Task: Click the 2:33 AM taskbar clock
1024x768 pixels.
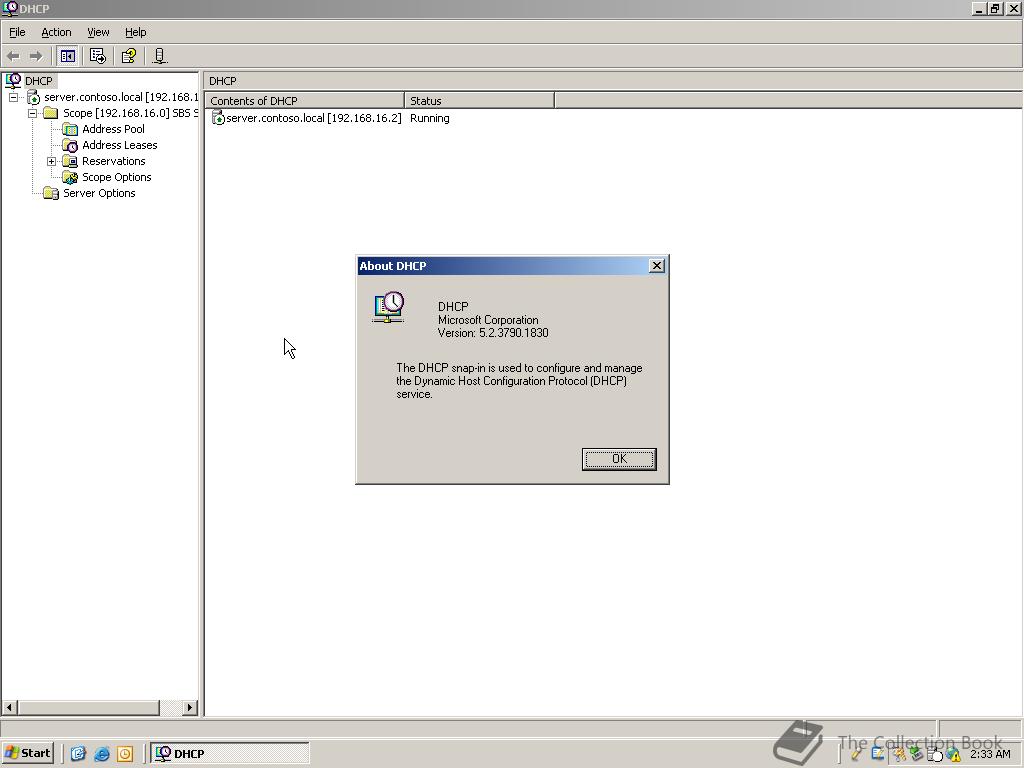Action: (x=990, y=754)
